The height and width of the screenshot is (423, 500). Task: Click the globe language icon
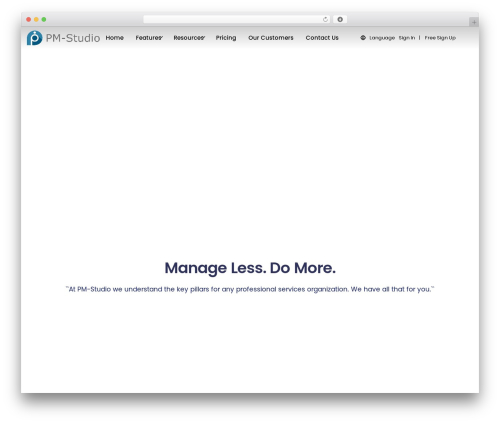pyautogui.click(x=363, y=38)
